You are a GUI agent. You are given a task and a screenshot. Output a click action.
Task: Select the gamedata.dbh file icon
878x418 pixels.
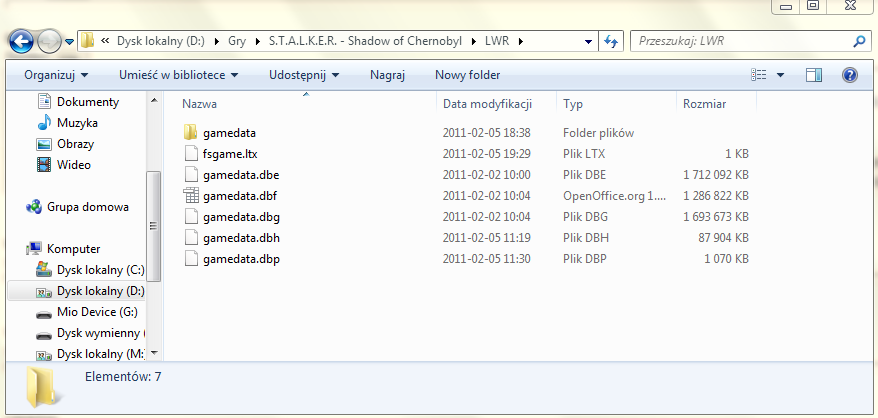(x=191, y=238)
